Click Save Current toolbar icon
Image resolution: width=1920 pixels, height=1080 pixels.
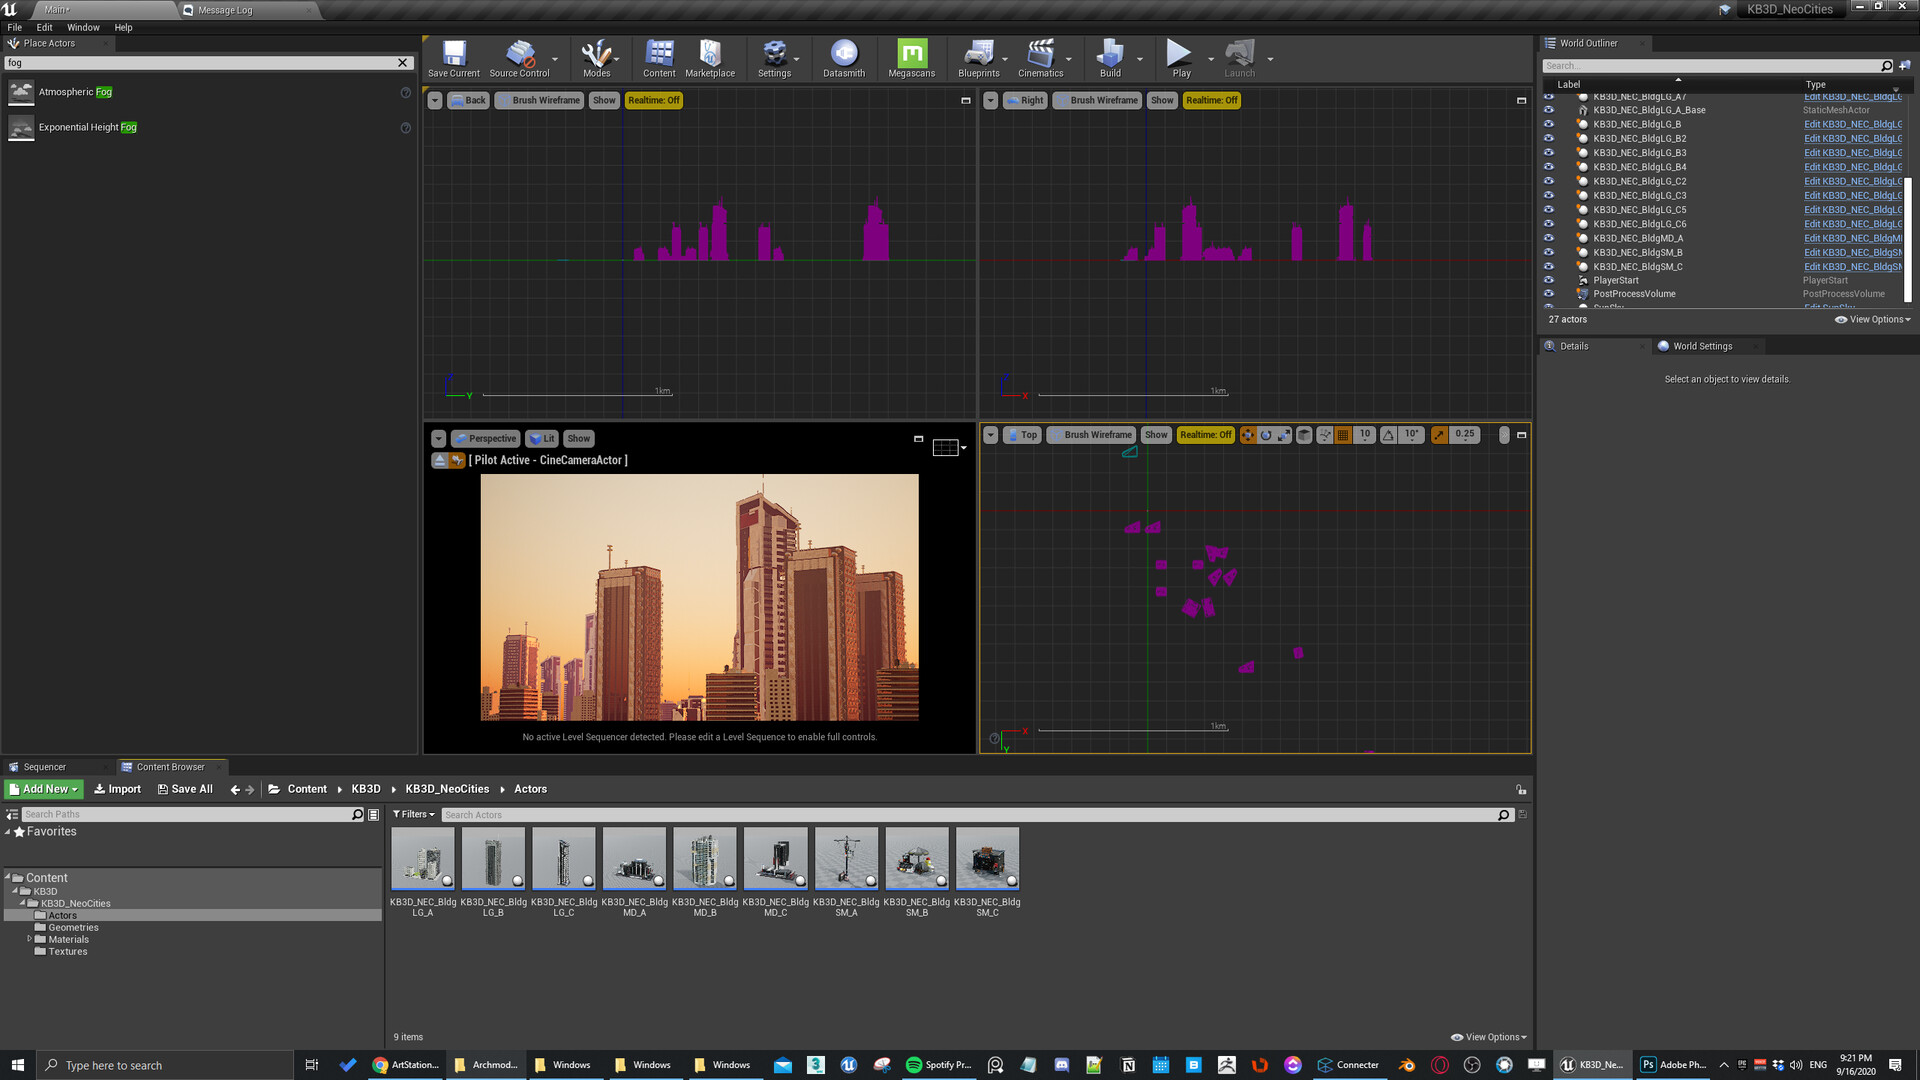pos(454,59)
